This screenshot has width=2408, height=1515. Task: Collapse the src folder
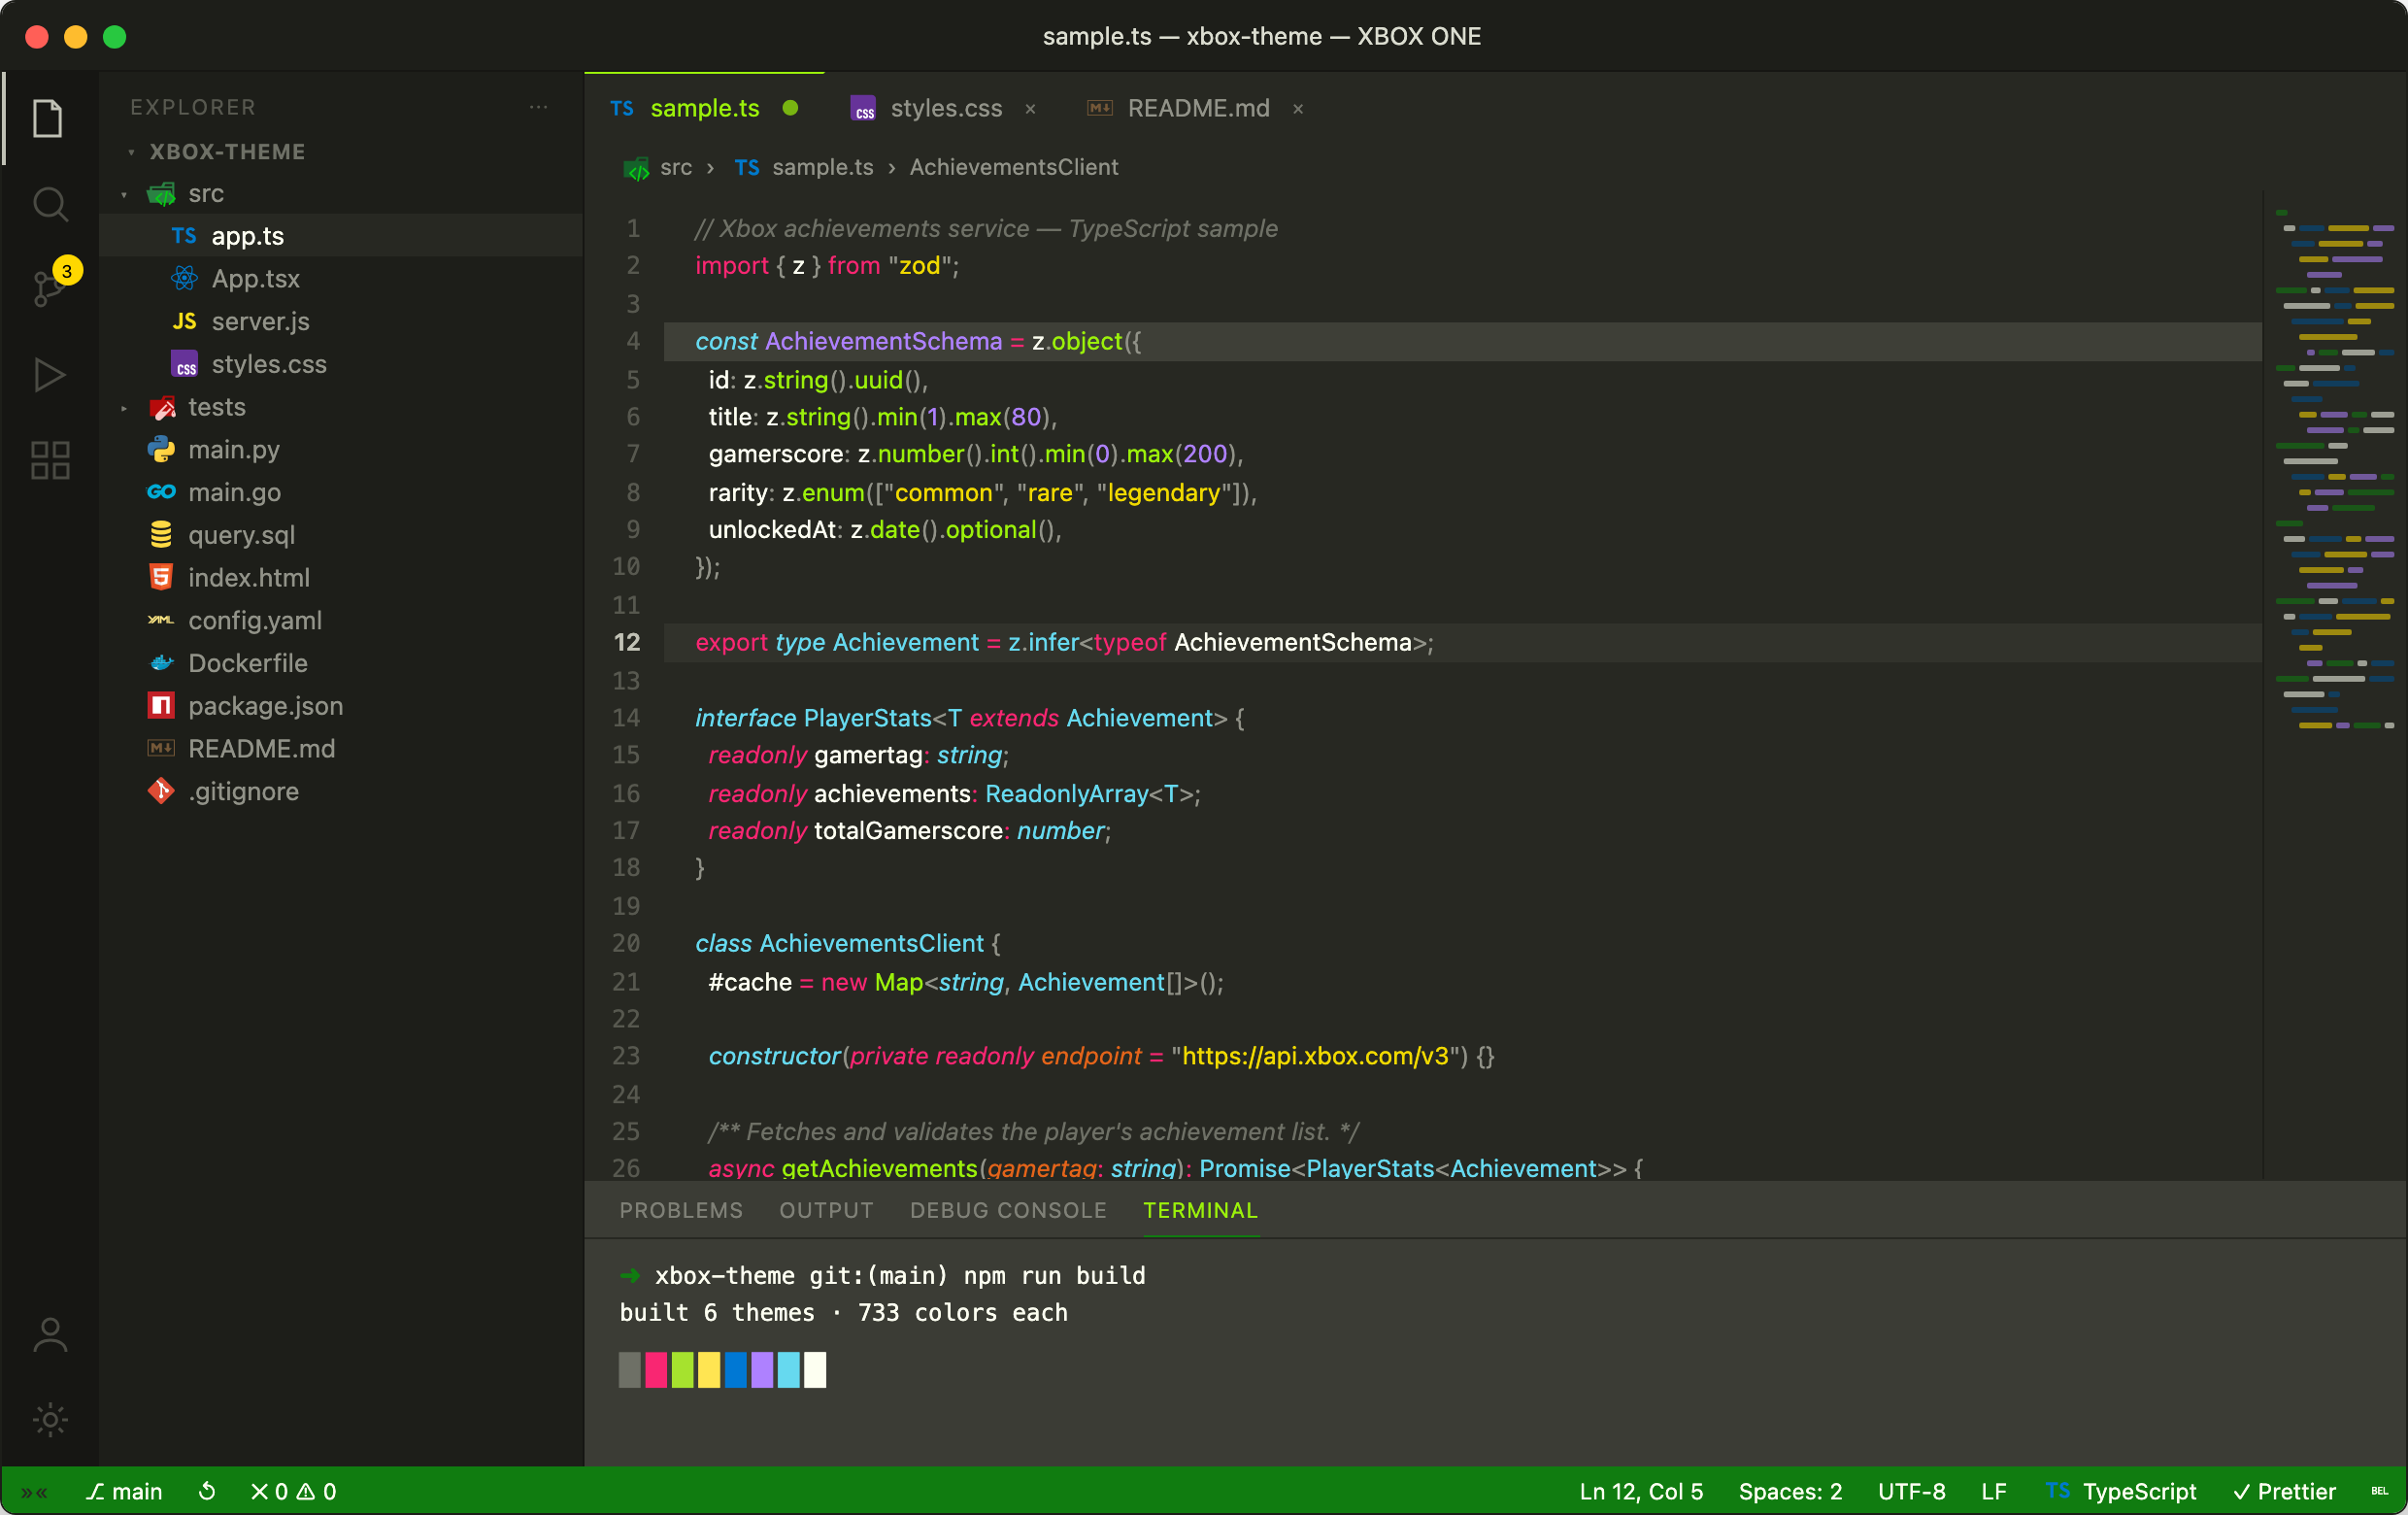click(x=124, y=194)
